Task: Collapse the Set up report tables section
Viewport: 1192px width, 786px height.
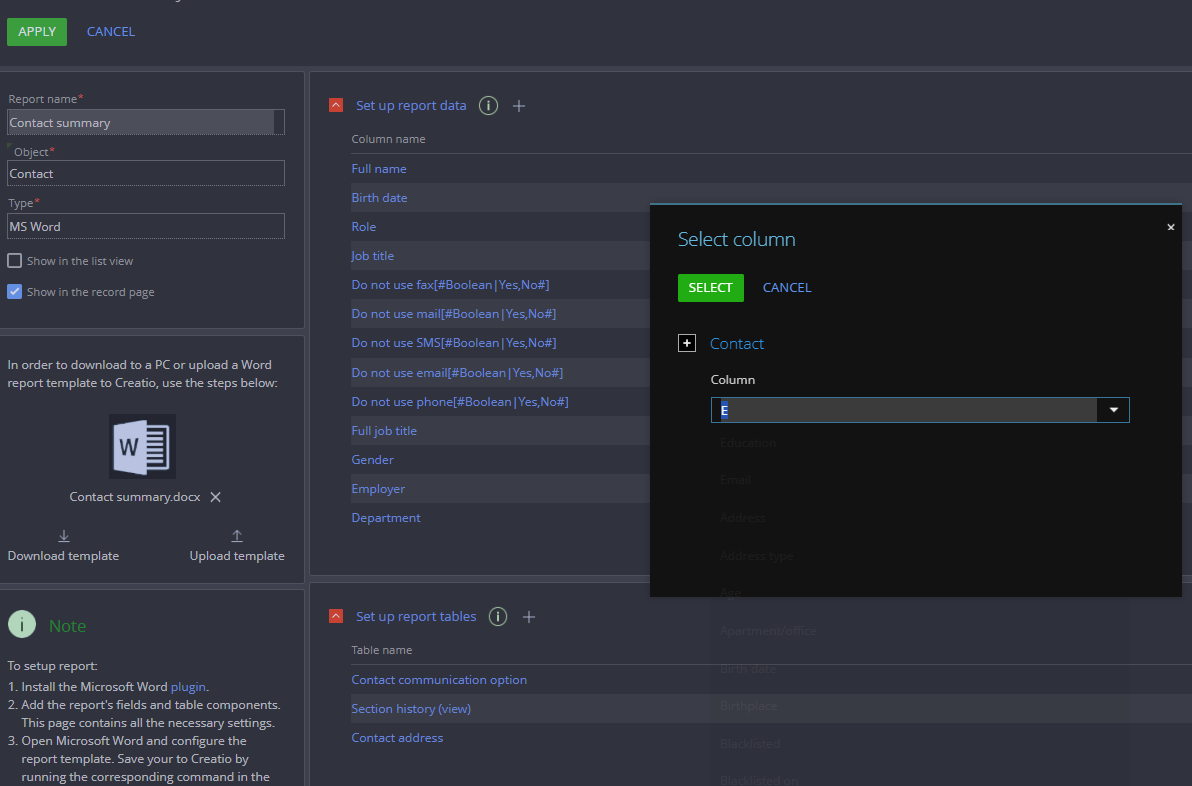Action: click(x=336, y=617)
